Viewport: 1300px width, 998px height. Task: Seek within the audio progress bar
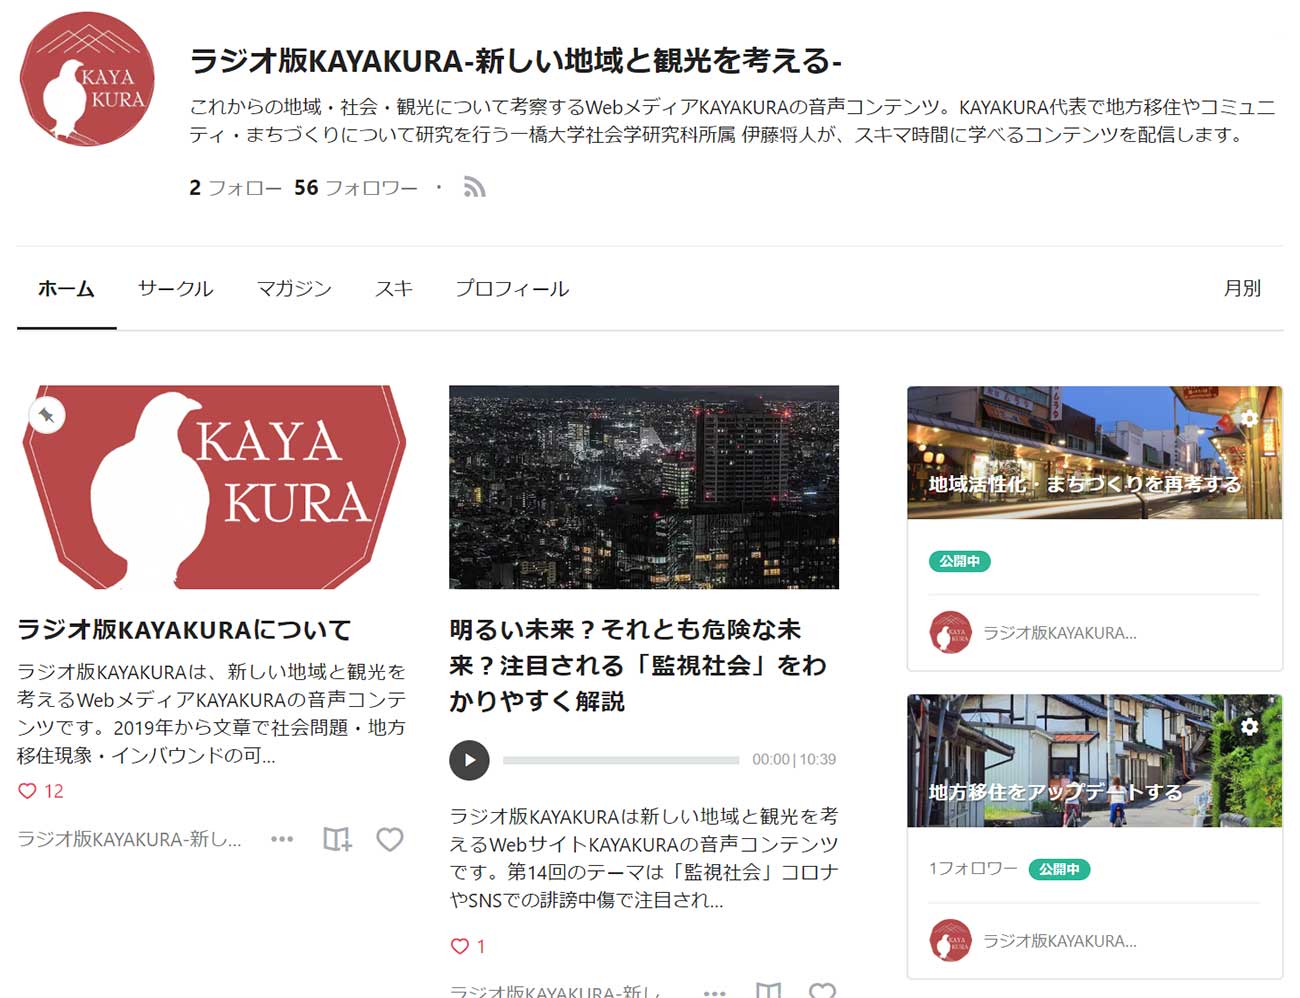(x=620, y=760)
